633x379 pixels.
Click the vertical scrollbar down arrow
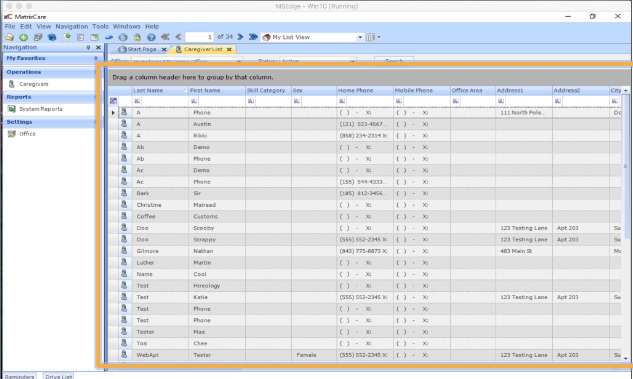(x=626, y=358)
